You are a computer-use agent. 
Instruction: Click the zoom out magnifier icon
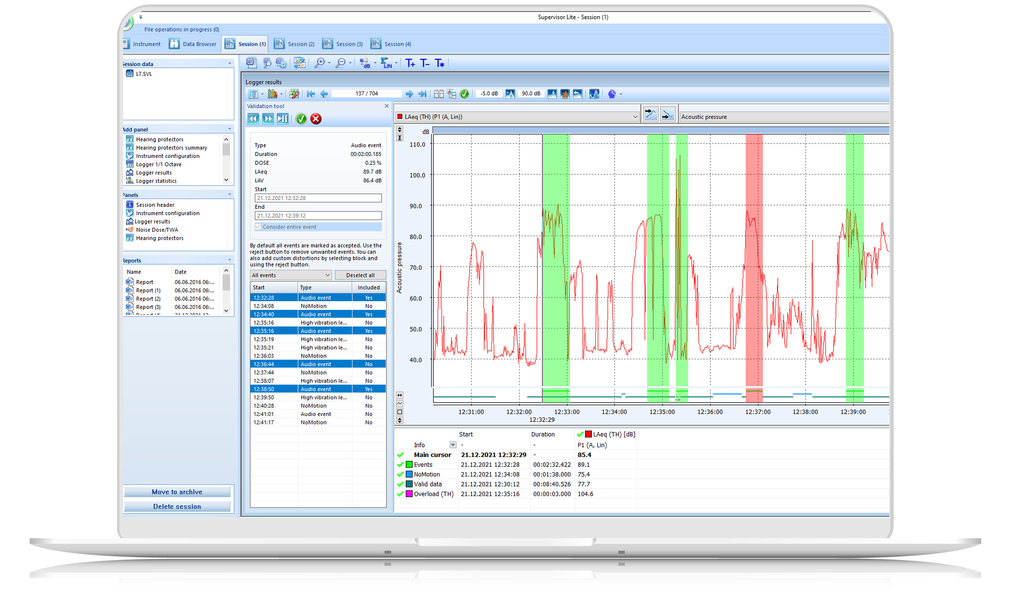click(341, 63)
